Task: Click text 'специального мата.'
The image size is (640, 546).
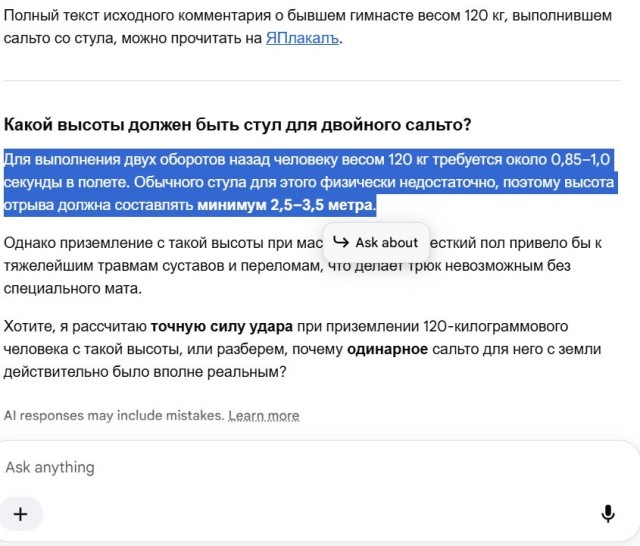Action: (x=73, y=289)
